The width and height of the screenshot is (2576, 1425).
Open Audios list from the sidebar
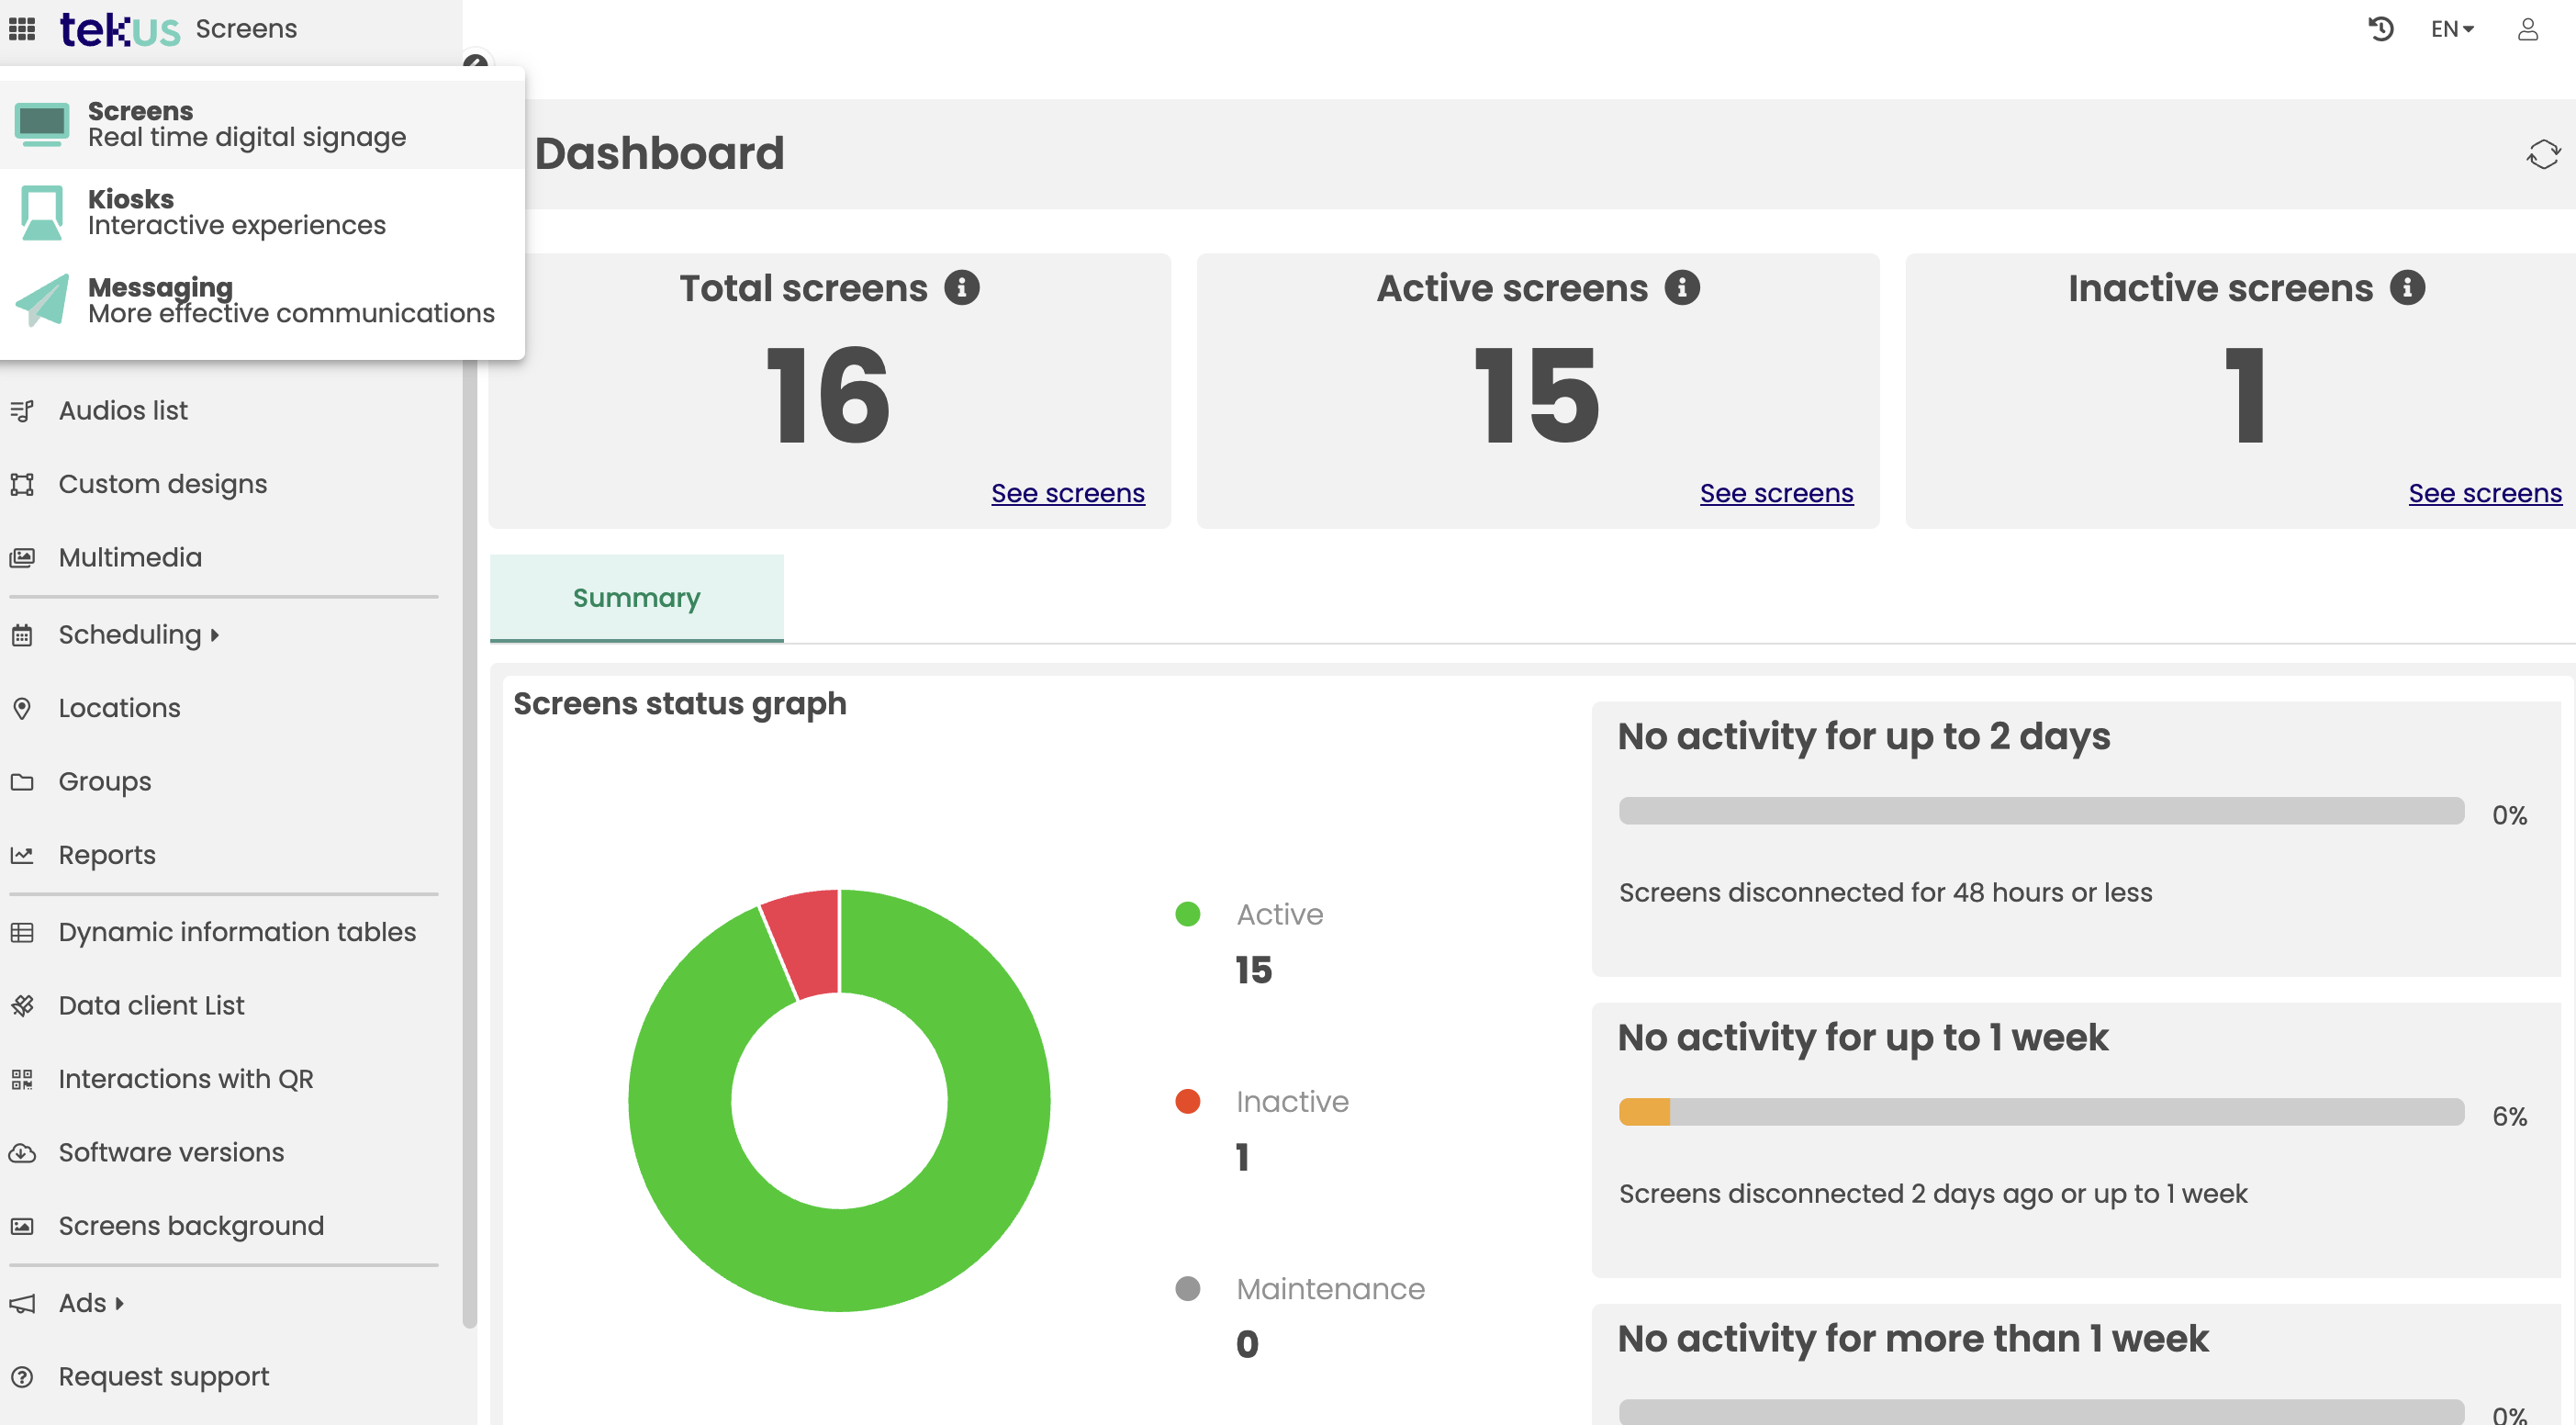point(122,410)
